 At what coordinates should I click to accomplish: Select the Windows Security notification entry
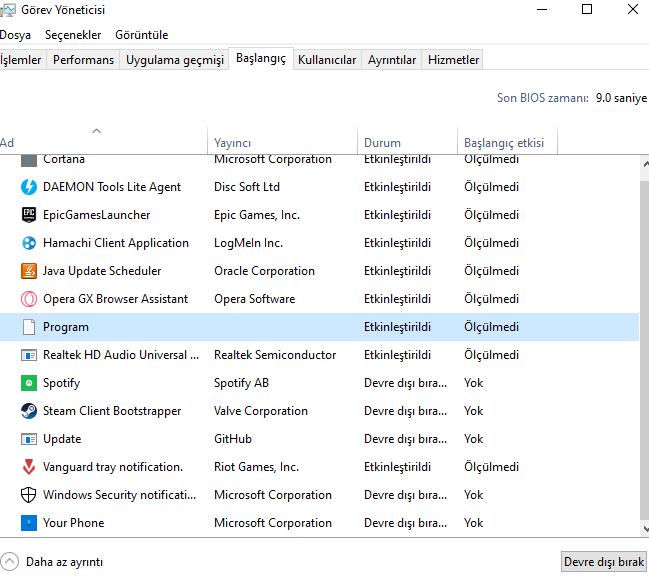point(119,495)
